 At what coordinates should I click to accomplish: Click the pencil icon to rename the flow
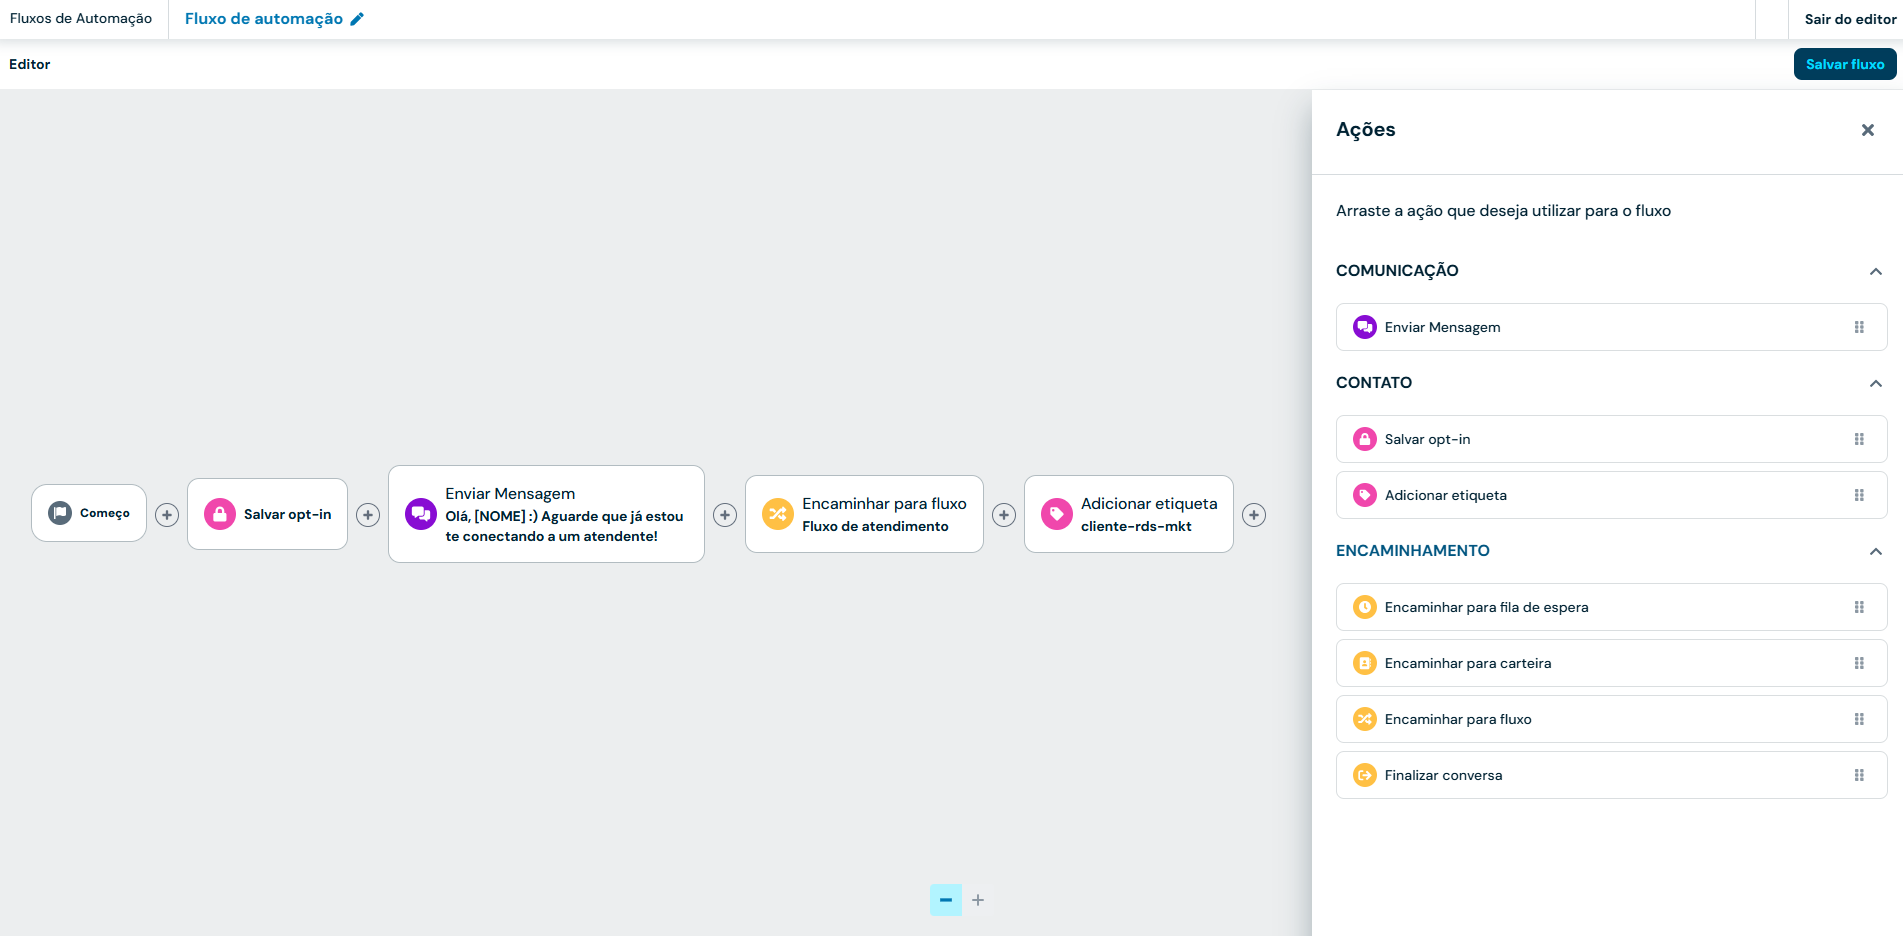pos(357,19)
